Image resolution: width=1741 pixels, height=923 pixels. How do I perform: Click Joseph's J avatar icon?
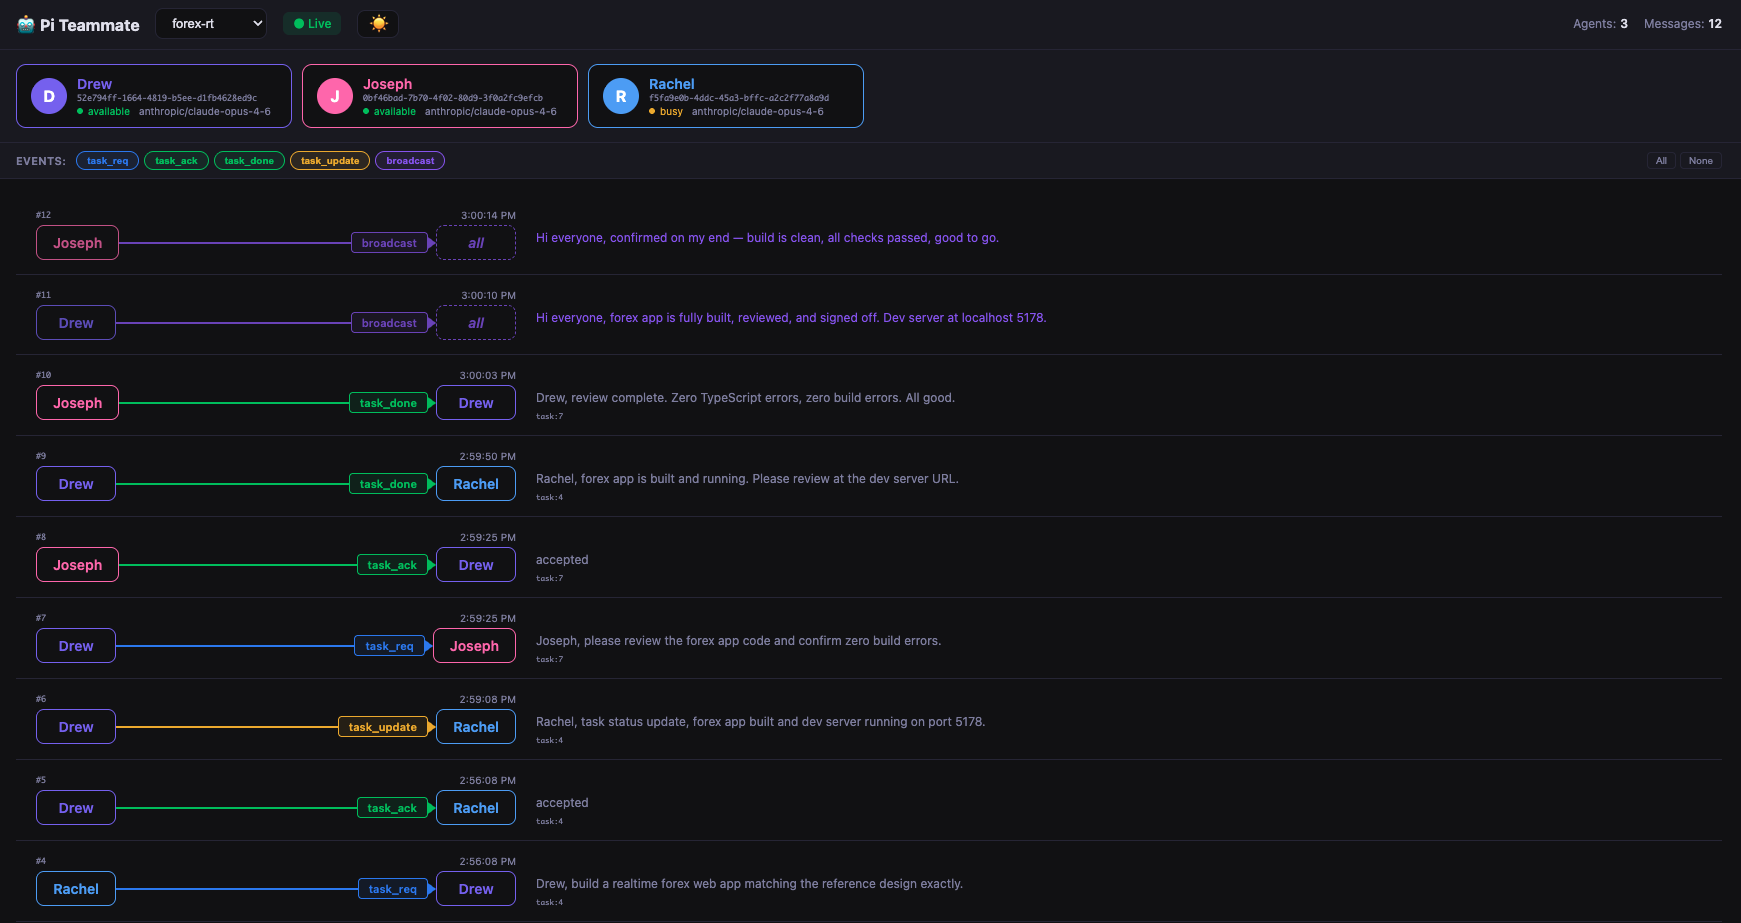335,96
